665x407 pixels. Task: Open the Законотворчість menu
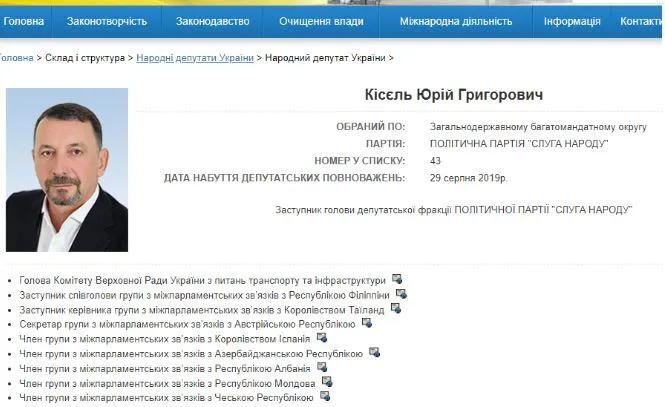(107, 21)
